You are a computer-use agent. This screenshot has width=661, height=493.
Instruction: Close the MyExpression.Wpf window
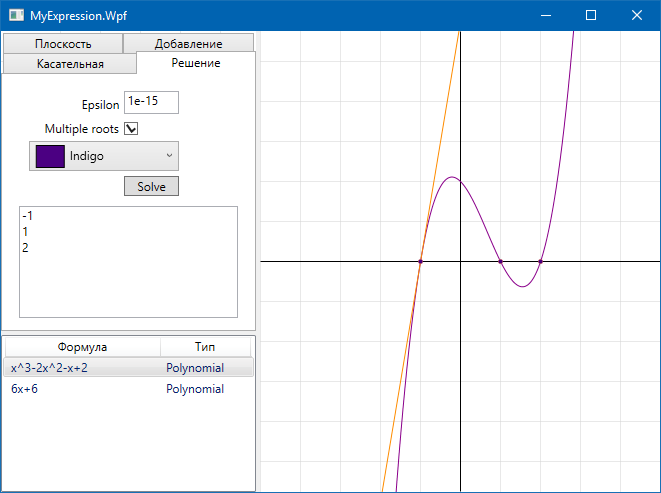point(637,16)
